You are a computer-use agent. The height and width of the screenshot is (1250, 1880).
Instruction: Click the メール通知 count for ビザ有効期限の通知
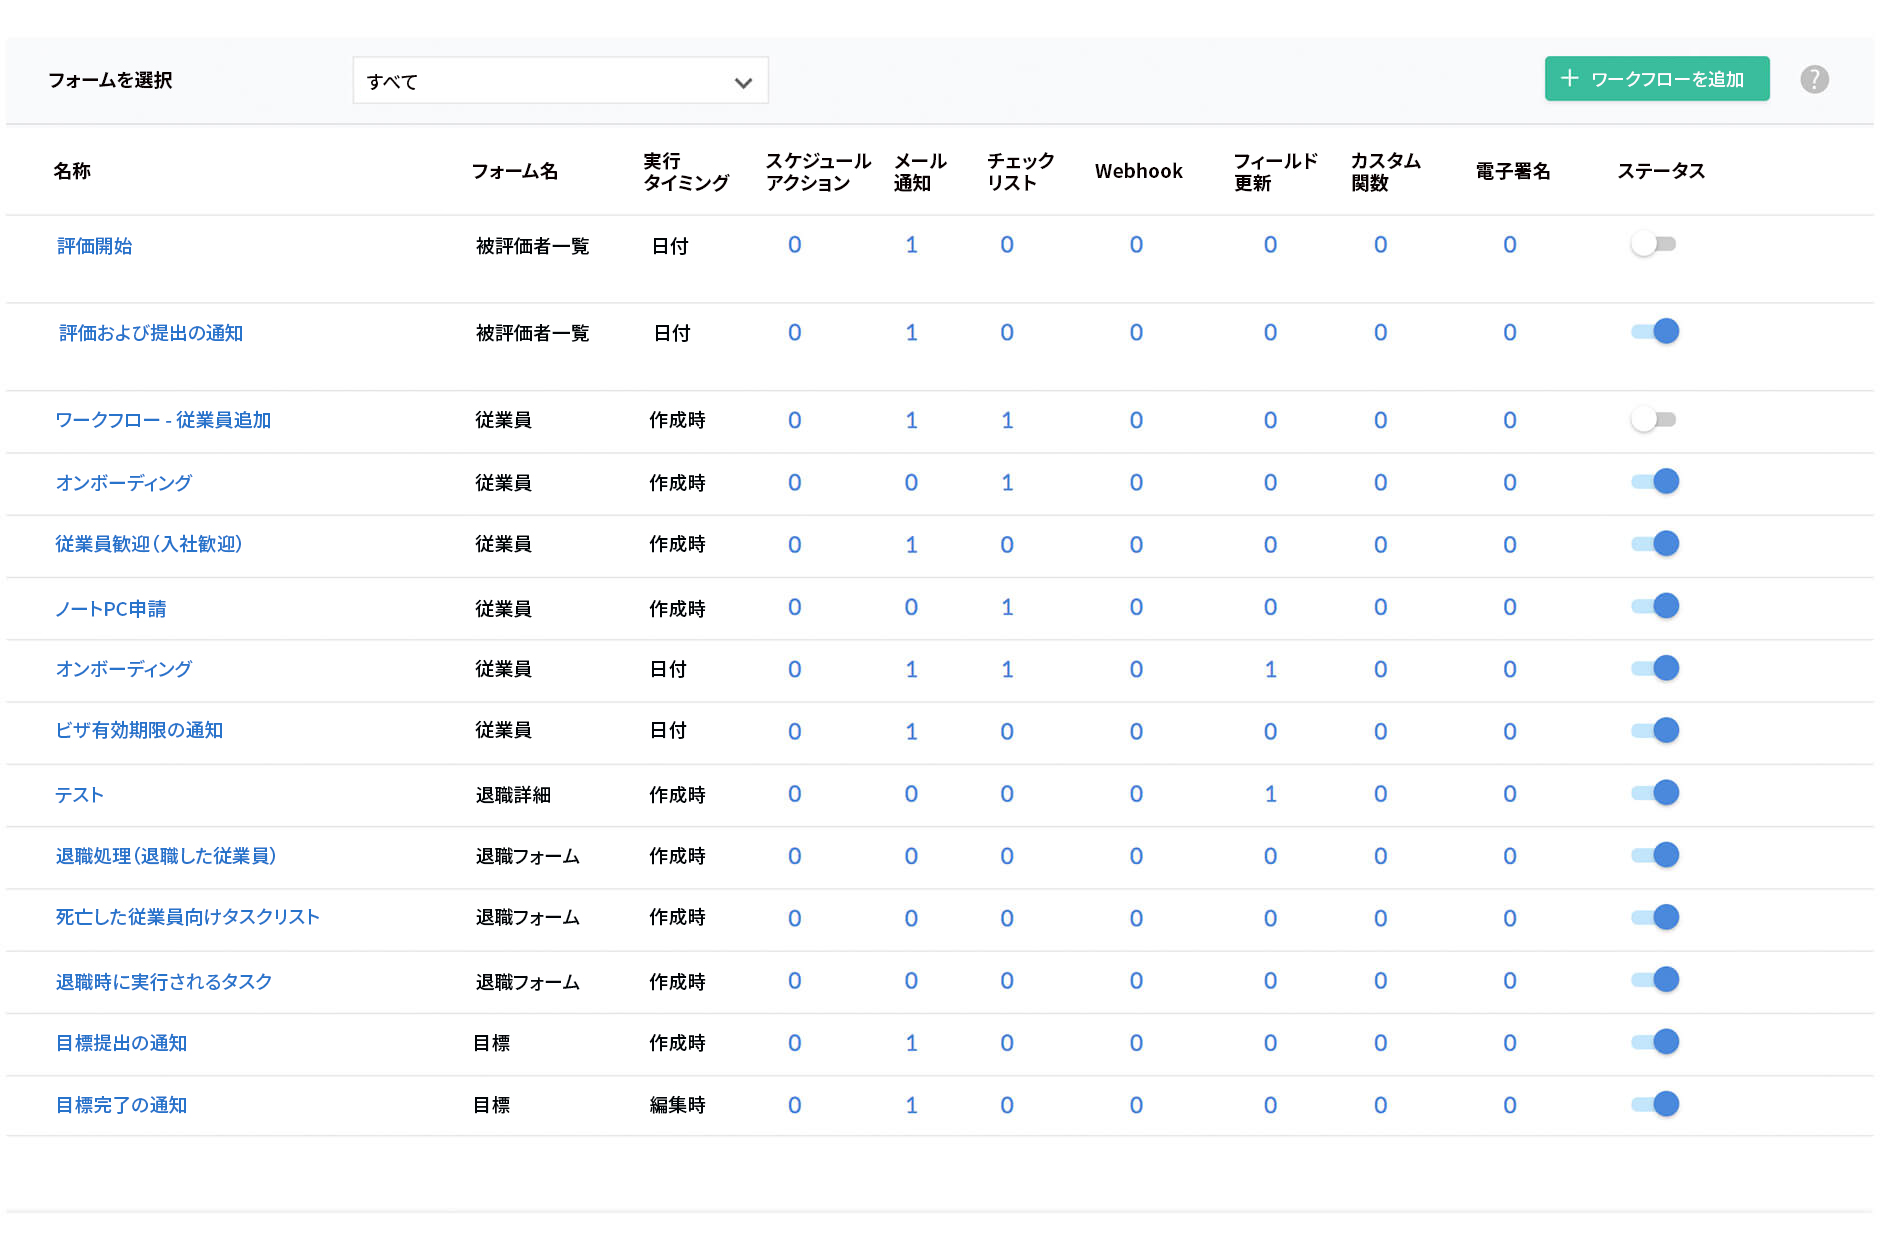(x=911, y=731)
